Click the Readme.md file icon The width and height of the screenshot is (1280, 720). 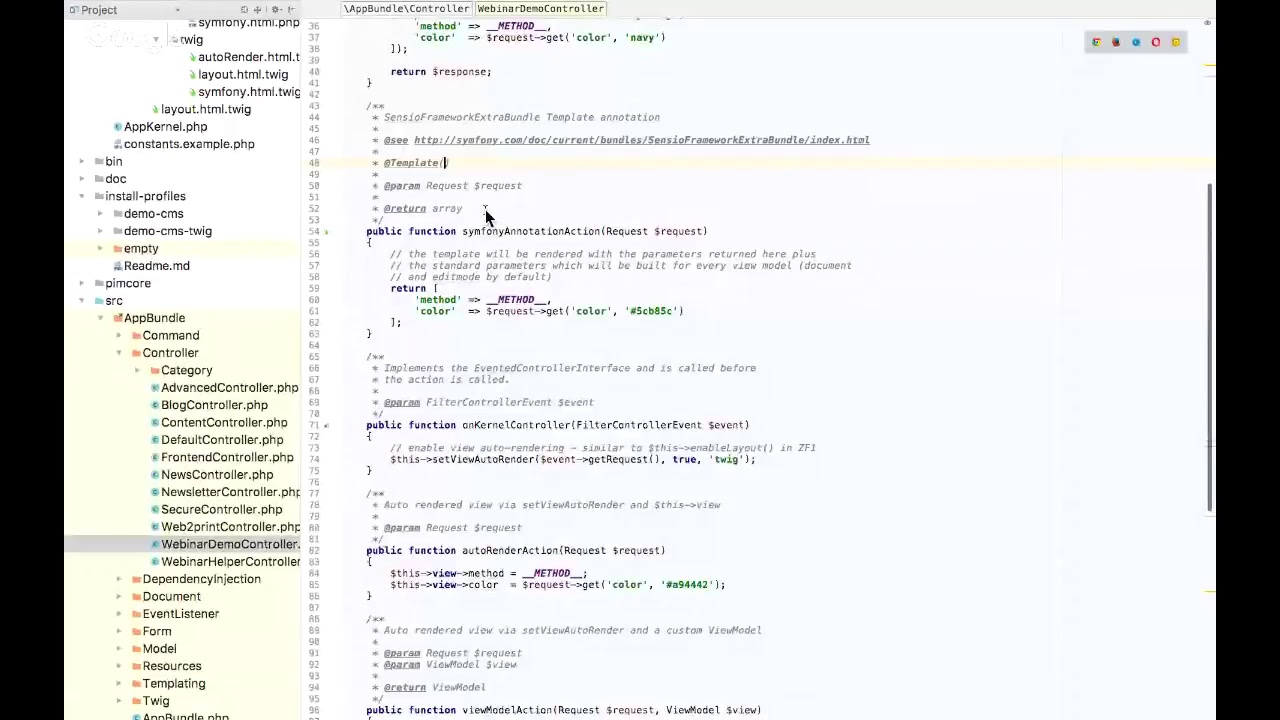(x=118, y=266)
